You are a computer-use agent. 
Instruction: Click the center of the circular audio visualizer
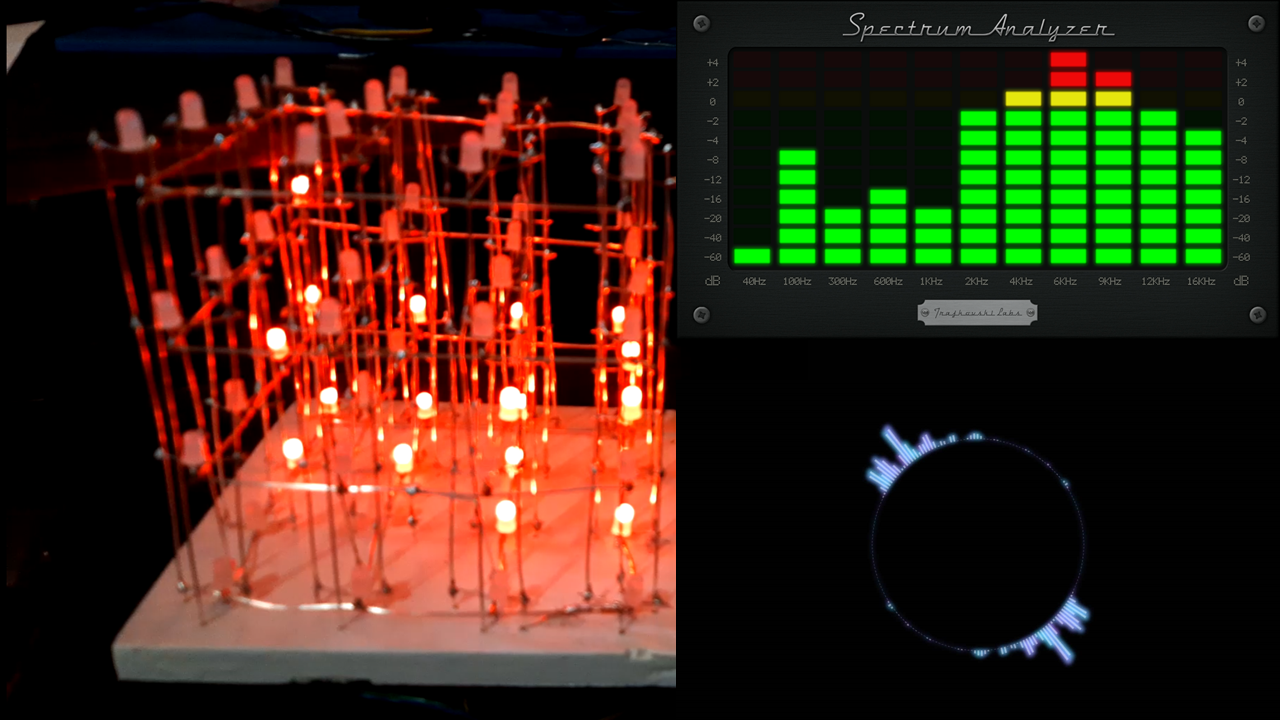(978, 544)
